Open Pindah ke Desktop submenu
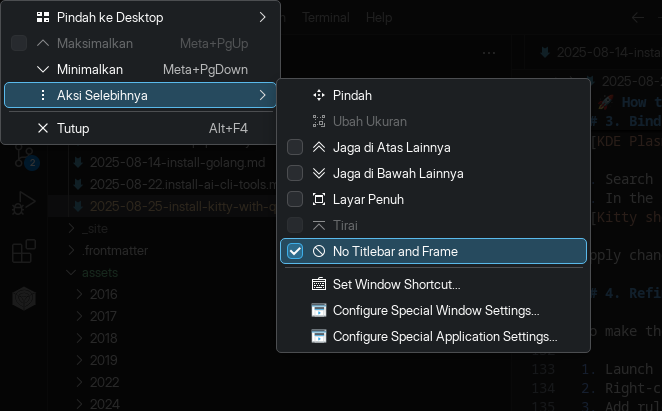 click(x=140, y=17)
